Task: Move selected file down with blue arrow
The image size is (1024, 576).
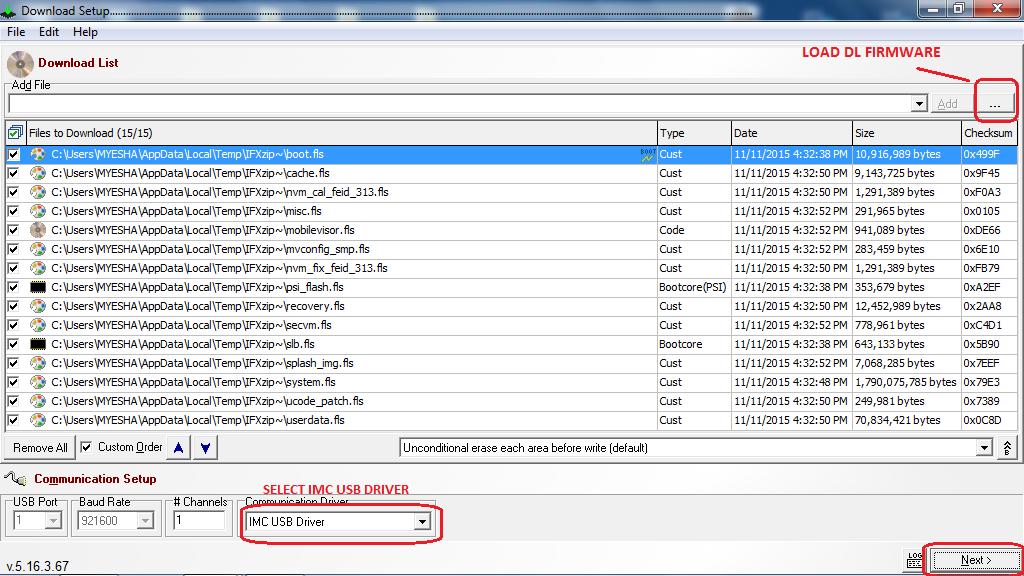Action: pyautogui.click(x=205, y=448)
